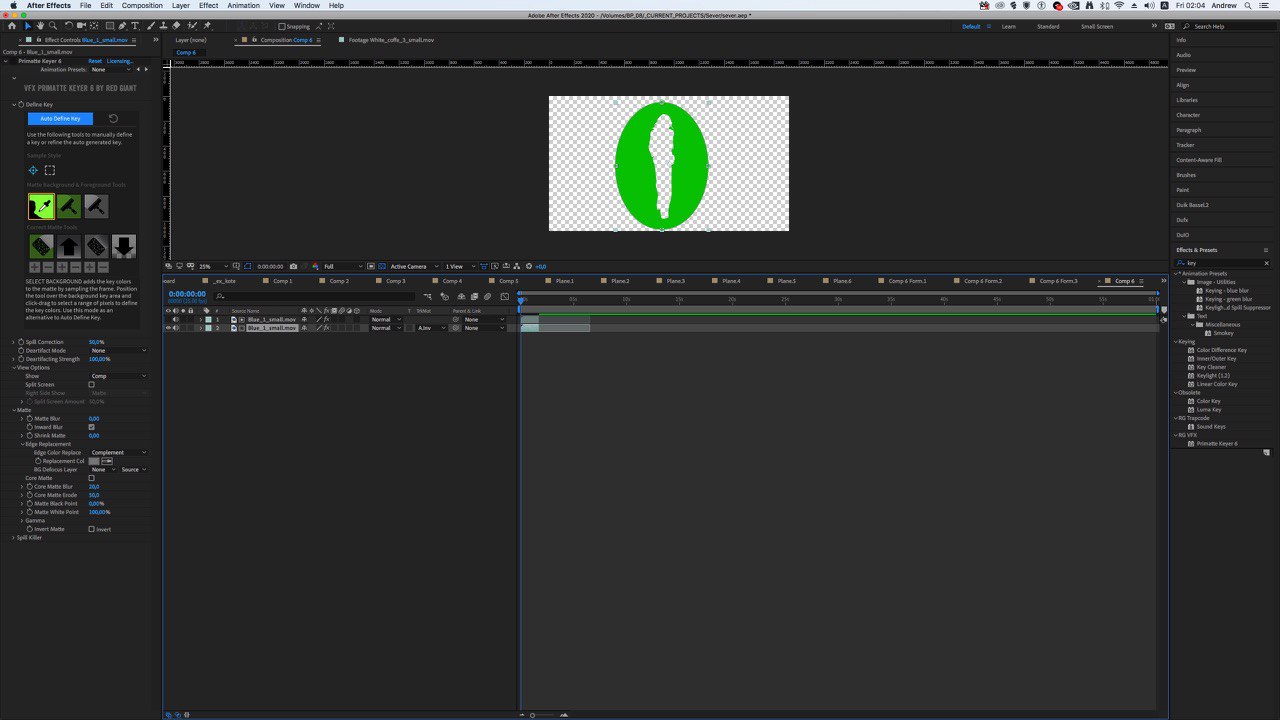Choose the Clone Stamp tool
Image resolution: width=1280 pixels, height=720 pixels.
tap(163, 26)
